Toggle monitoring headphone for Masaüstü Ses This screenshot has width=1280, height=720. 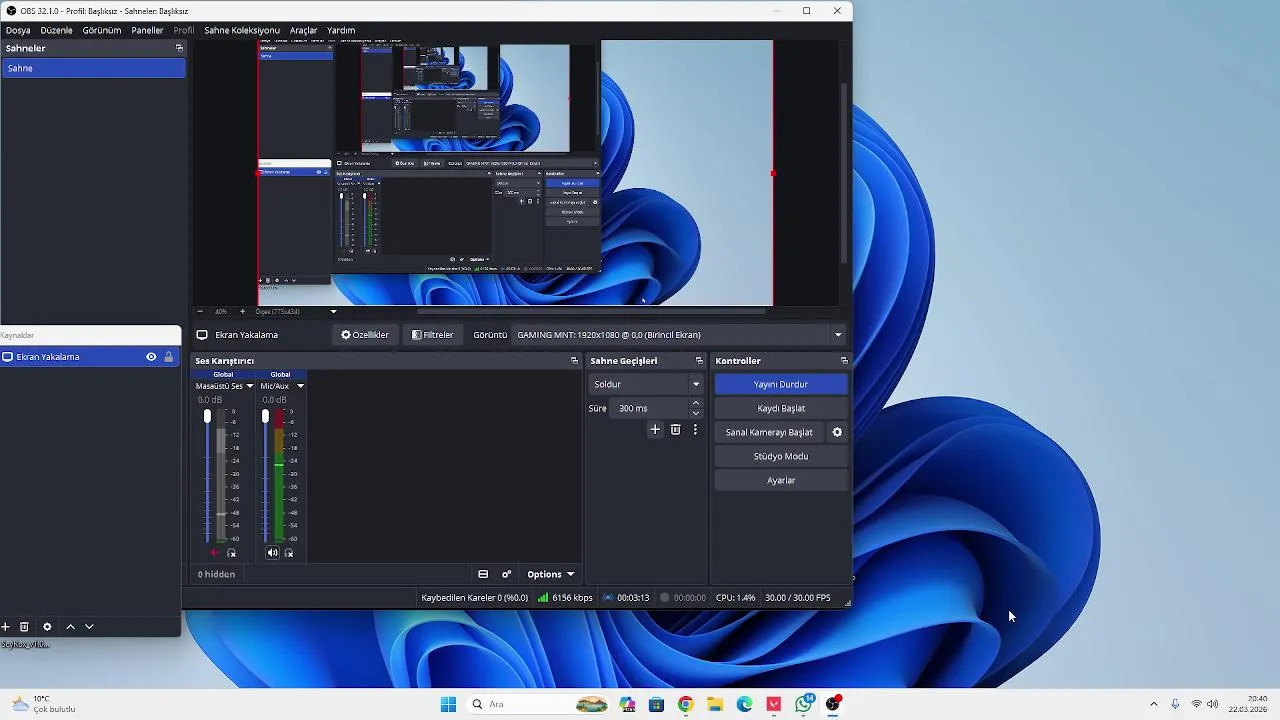coord(232,553)
